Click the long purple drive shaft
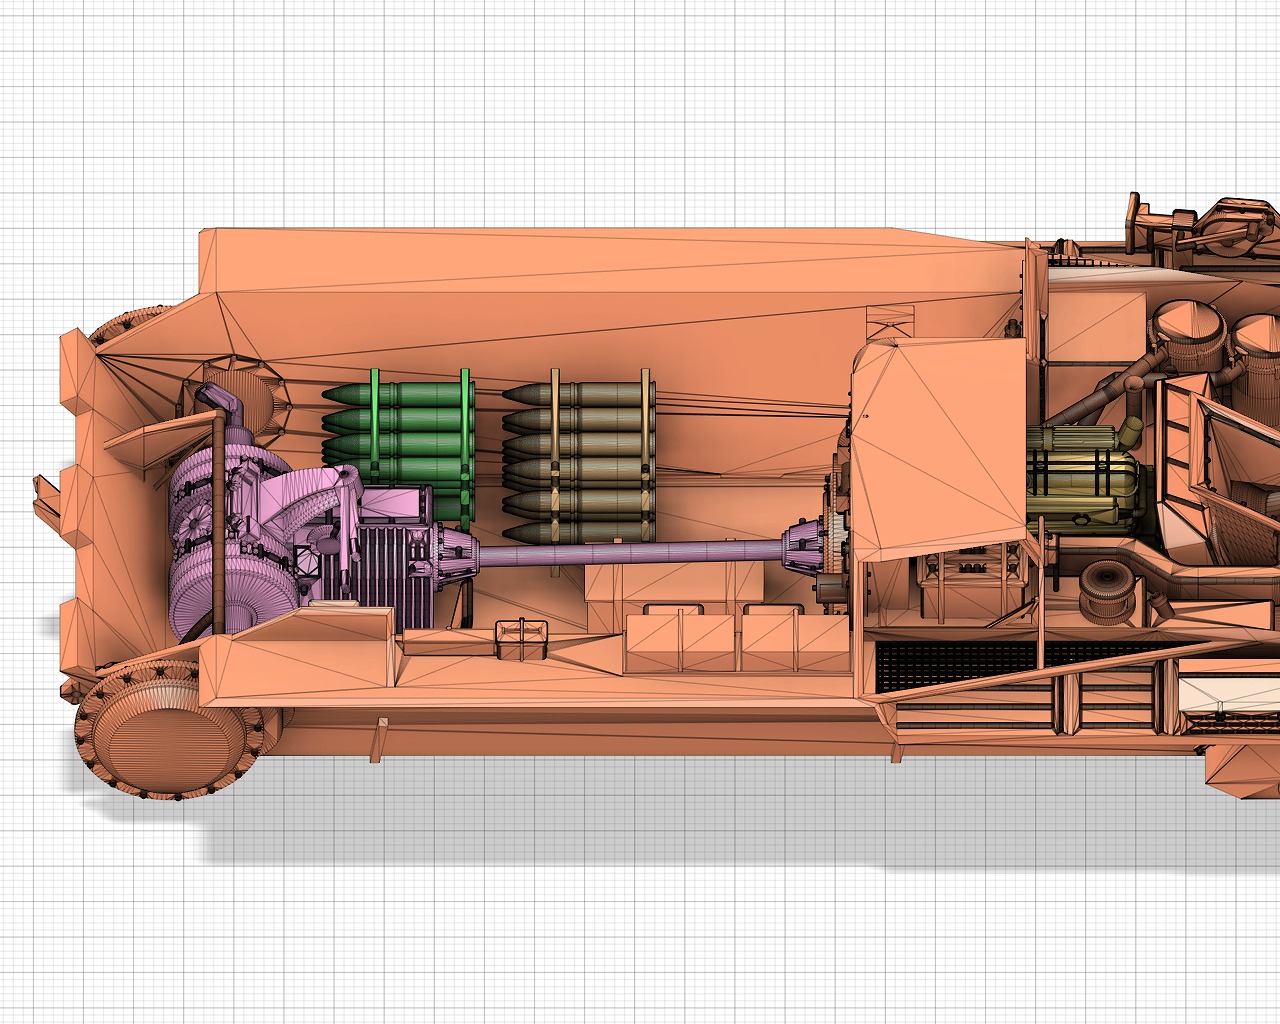The image size is (1280, 1024). click(630, 551)
